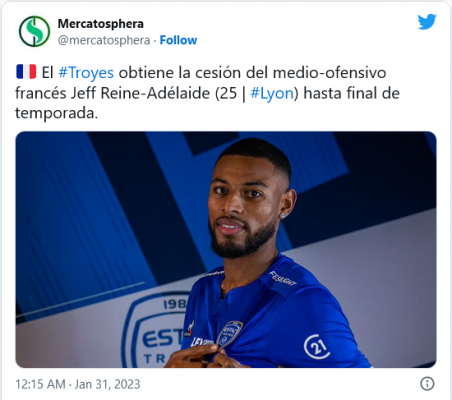
Task: Click the player's face in the photo
Action: tap(243, 207)
